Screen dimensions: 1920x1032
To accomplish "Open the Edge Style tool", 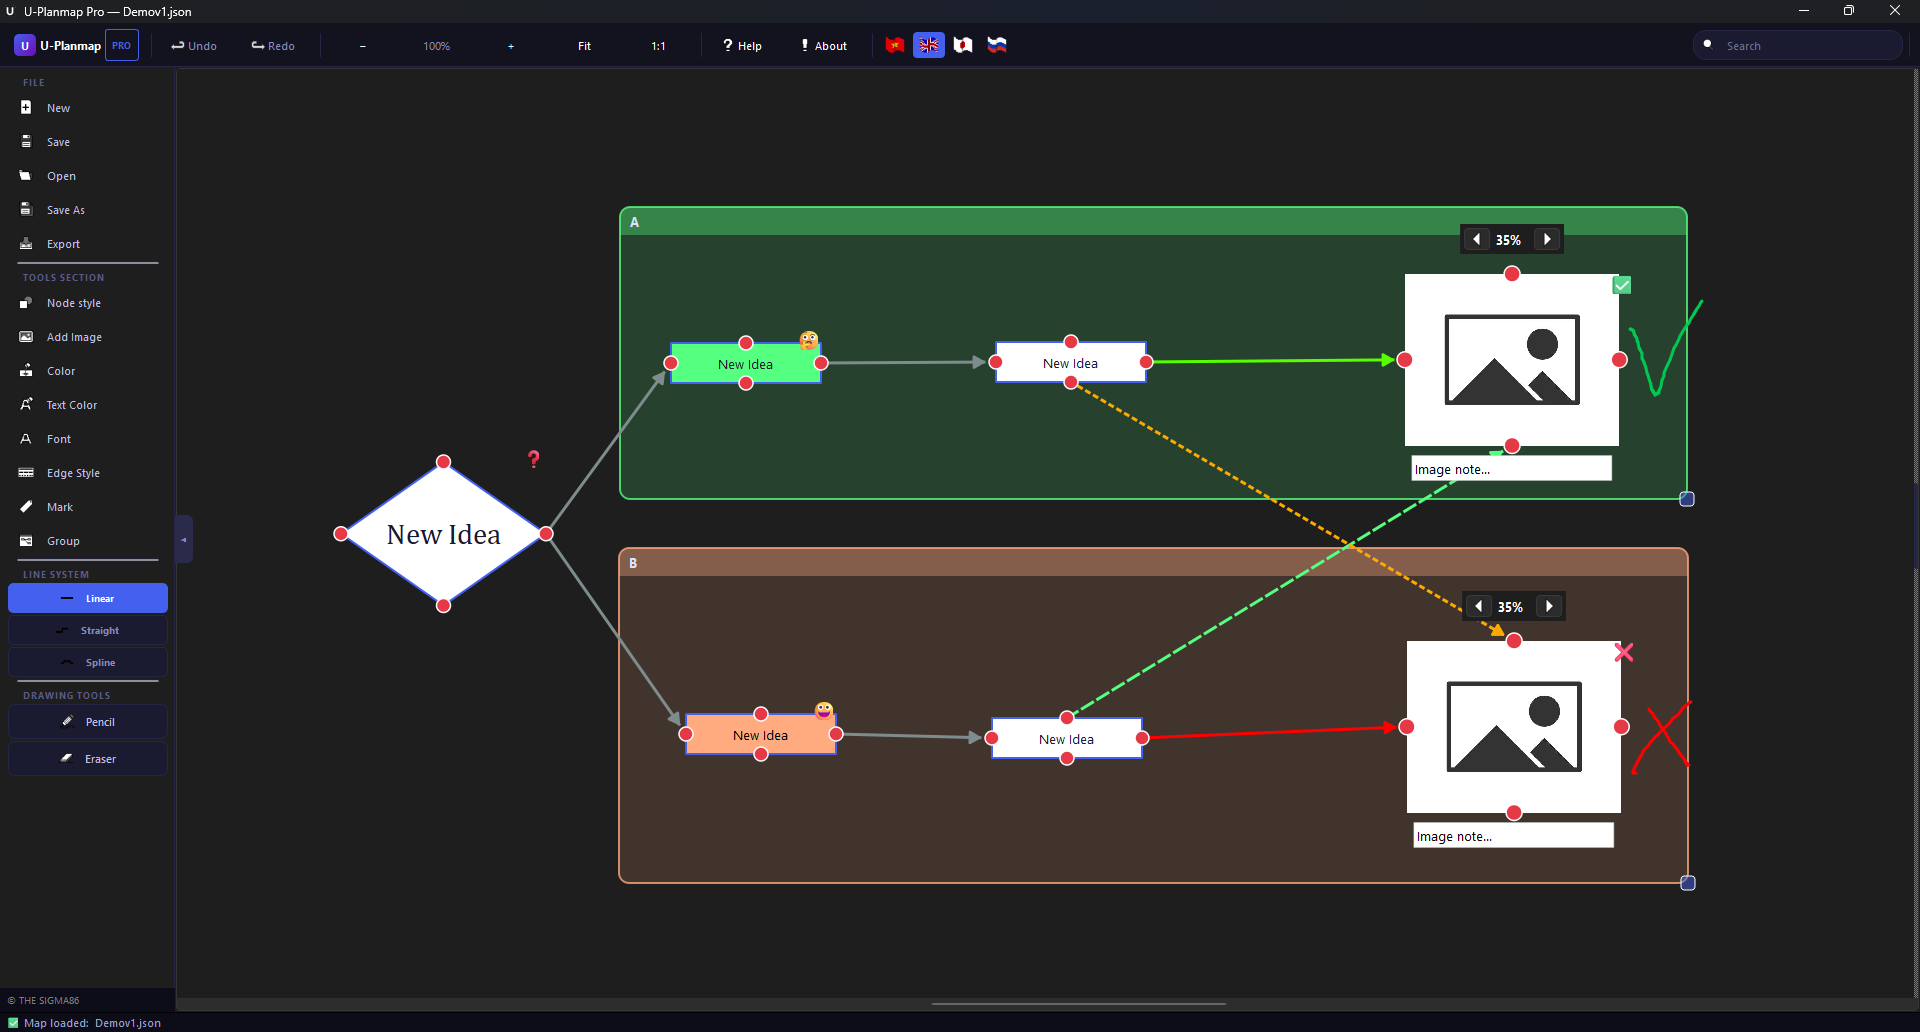I will (x=88, y=473).
